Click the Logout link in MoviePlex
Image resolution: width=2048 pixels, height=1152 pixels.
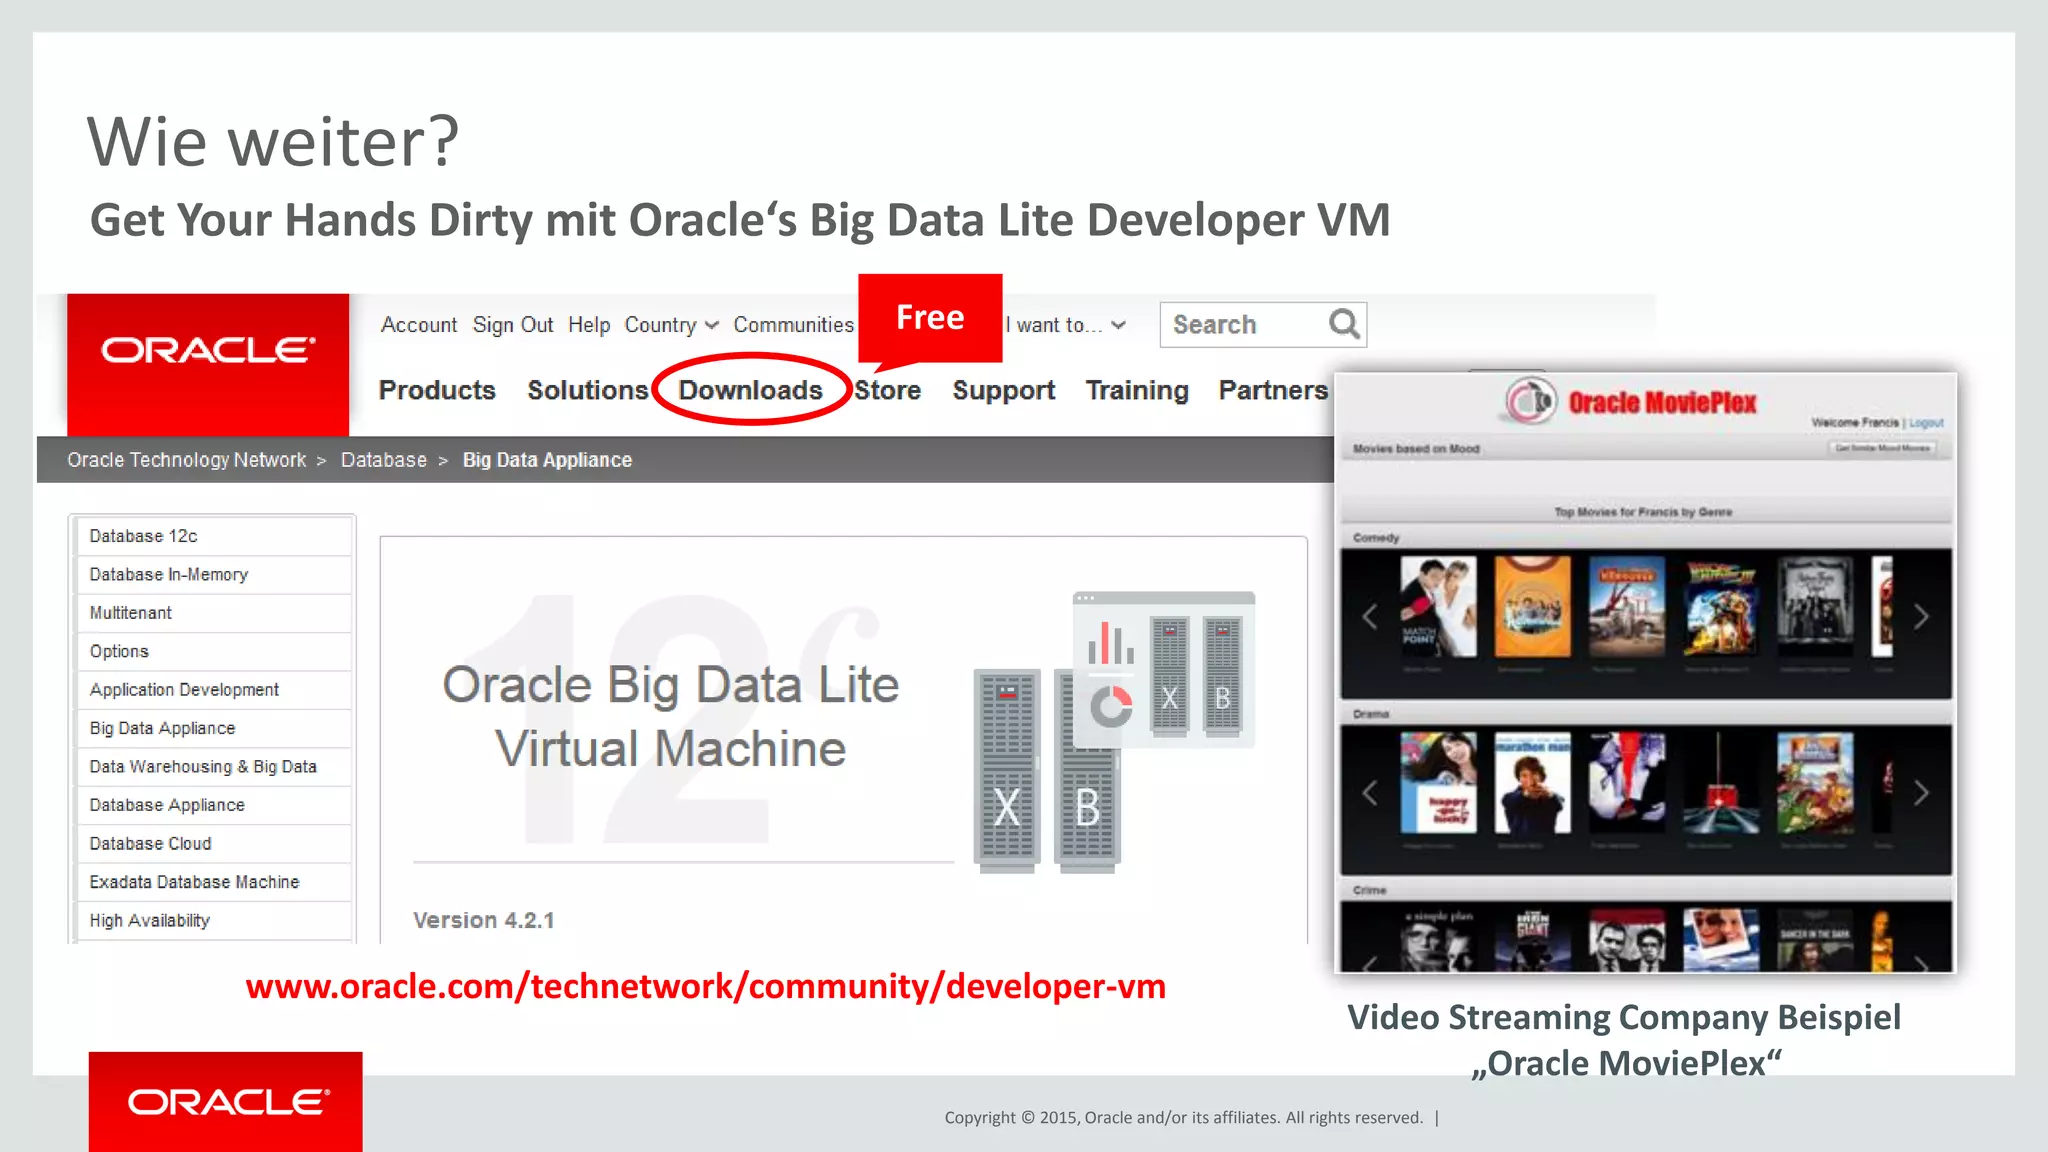[x=1926, y=423]
